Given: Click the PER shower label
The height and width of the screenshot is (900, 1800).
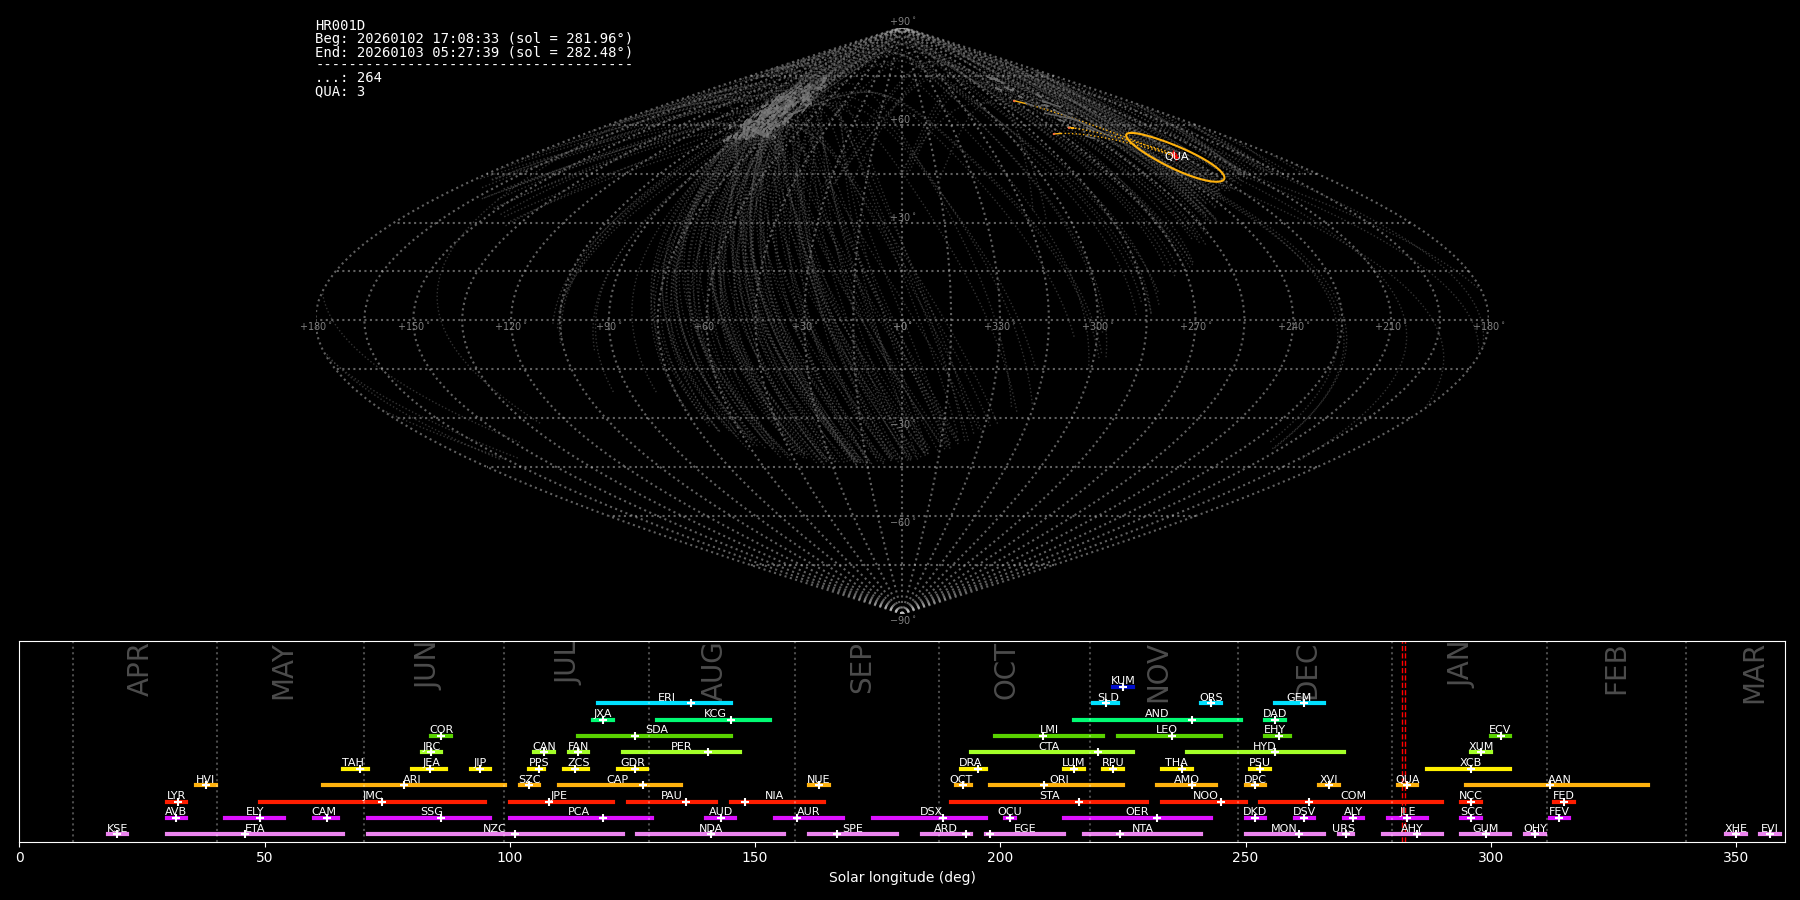Looking at the screenshot, I should click(681, 747).
